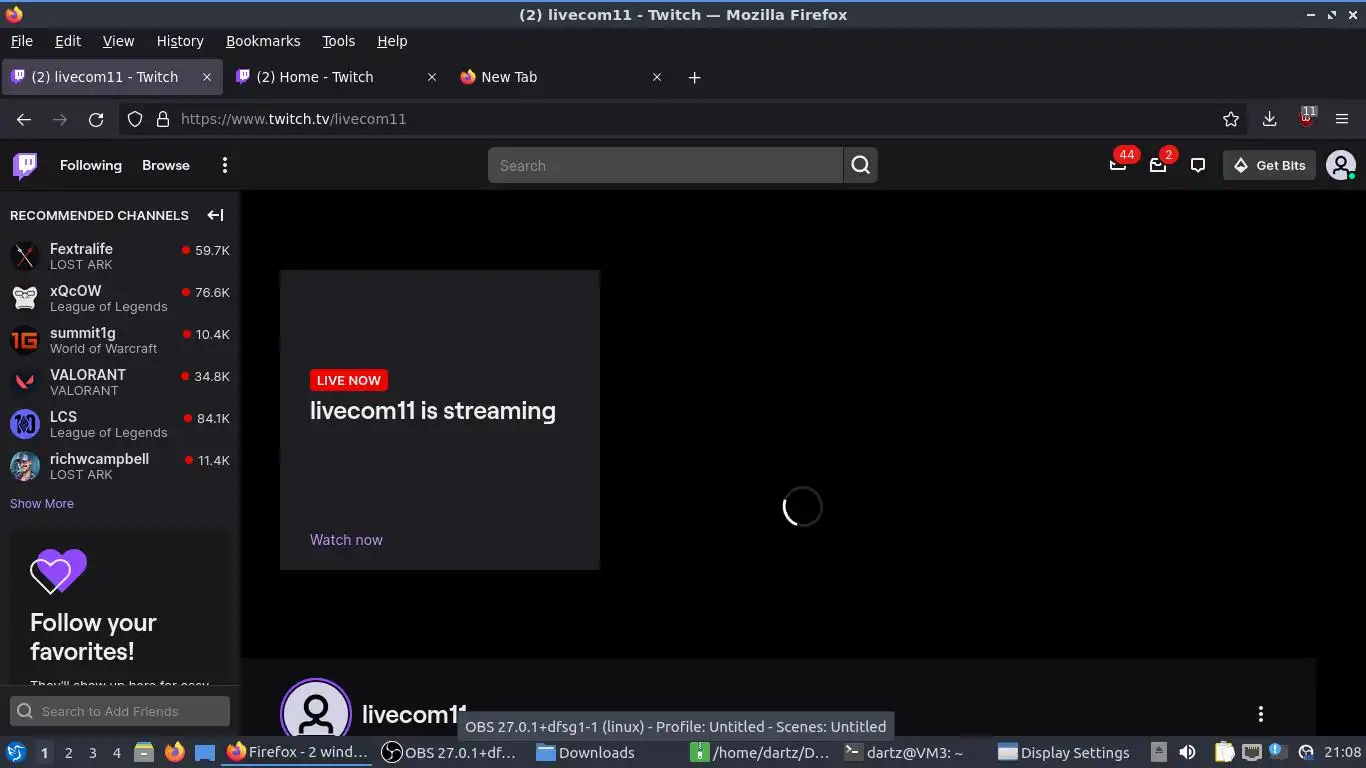Show site security padlock info

[x=163, y=119]
